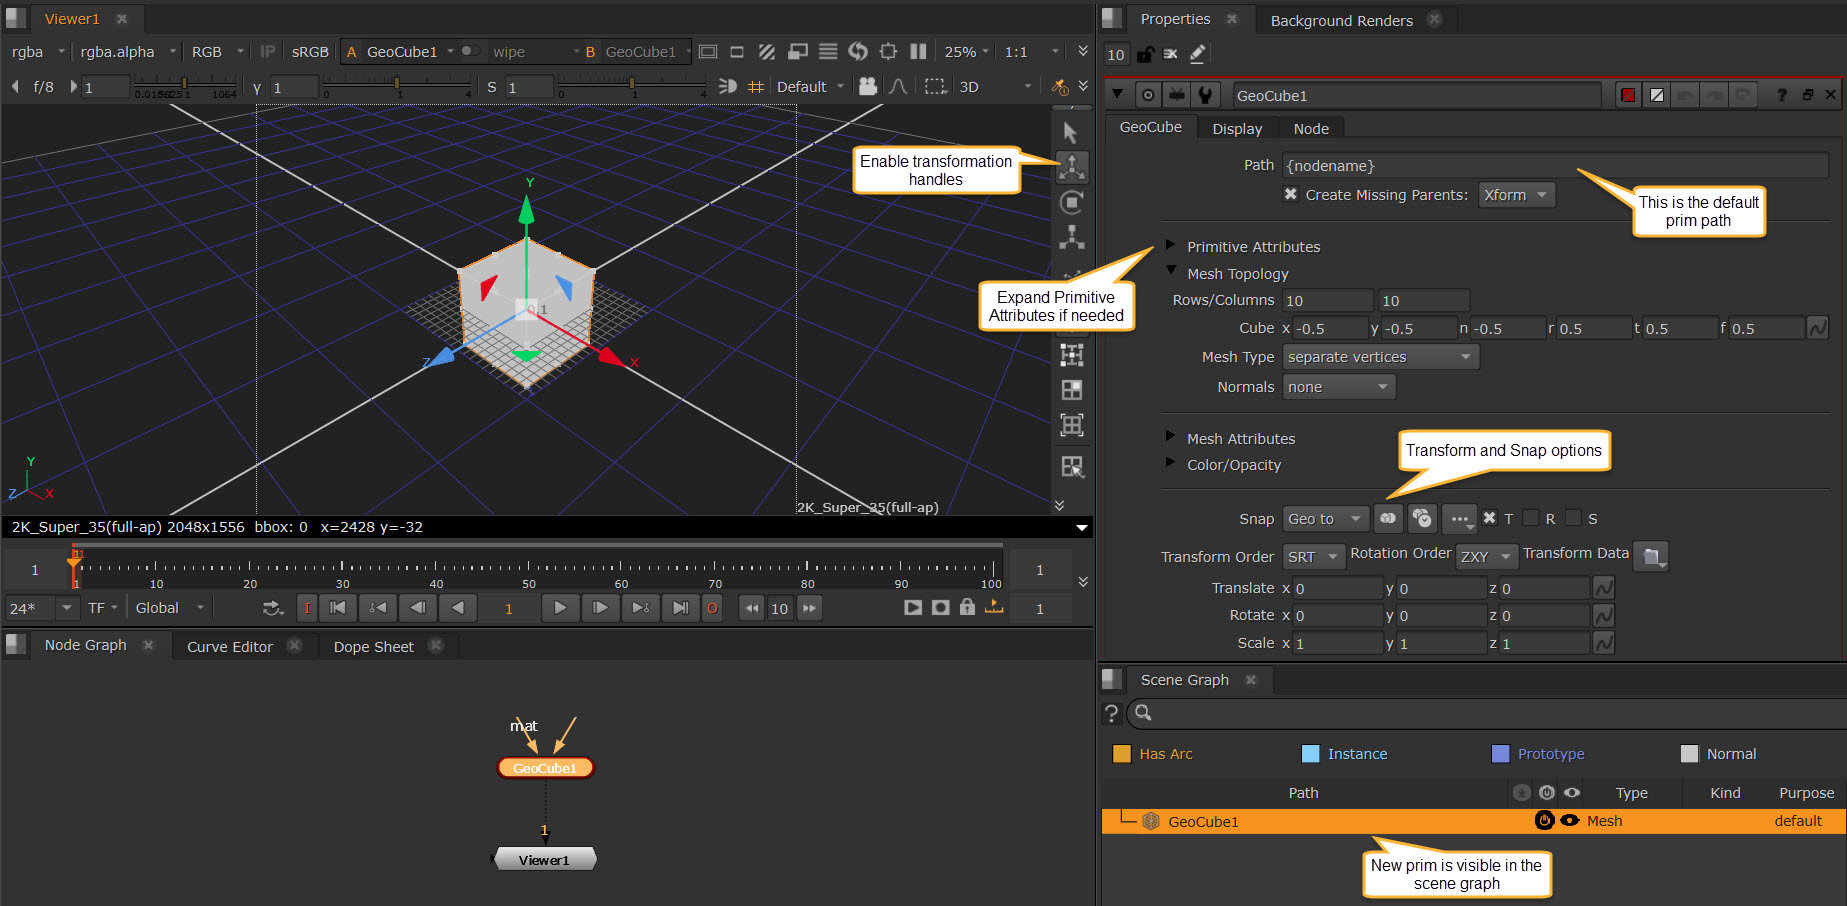Select the arrow selection tool in viewer sidebar
The height and width of the screenshot is (906, 1847).
[x=1070, y=131]
